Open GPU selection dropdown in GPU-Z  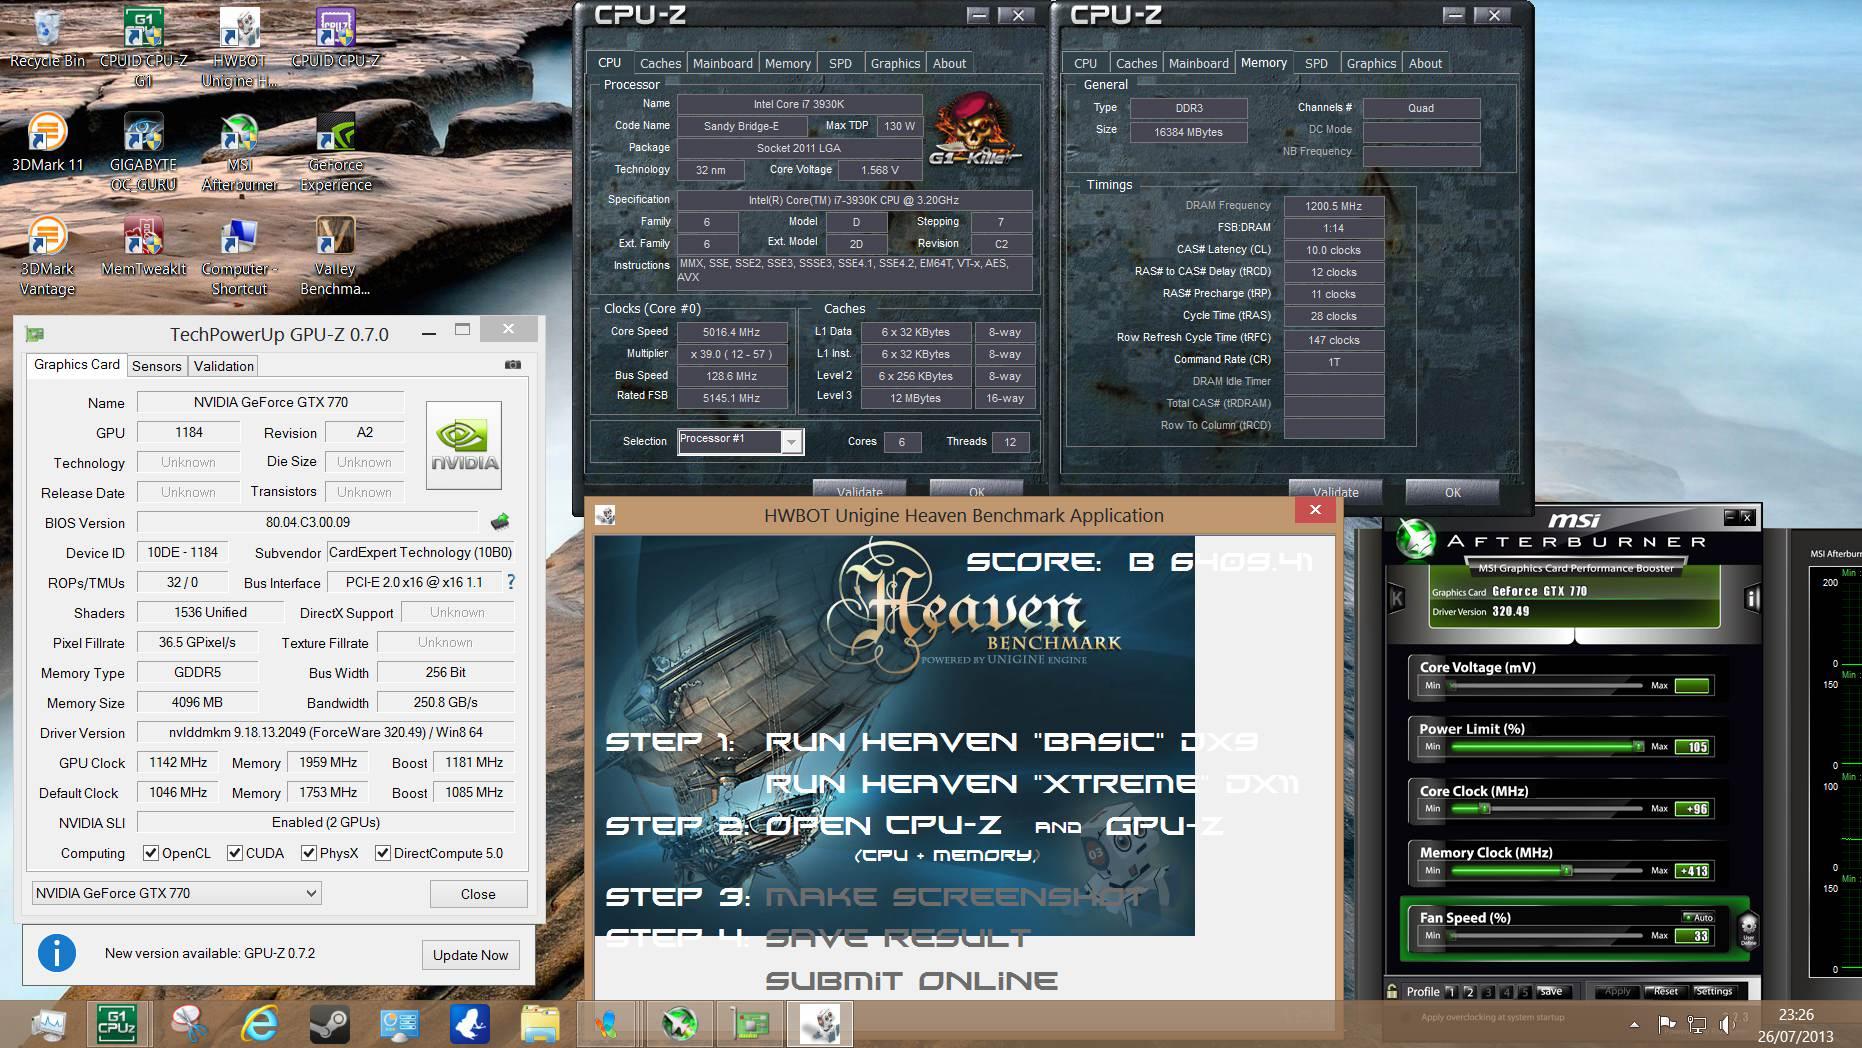[x=176, y=893]
